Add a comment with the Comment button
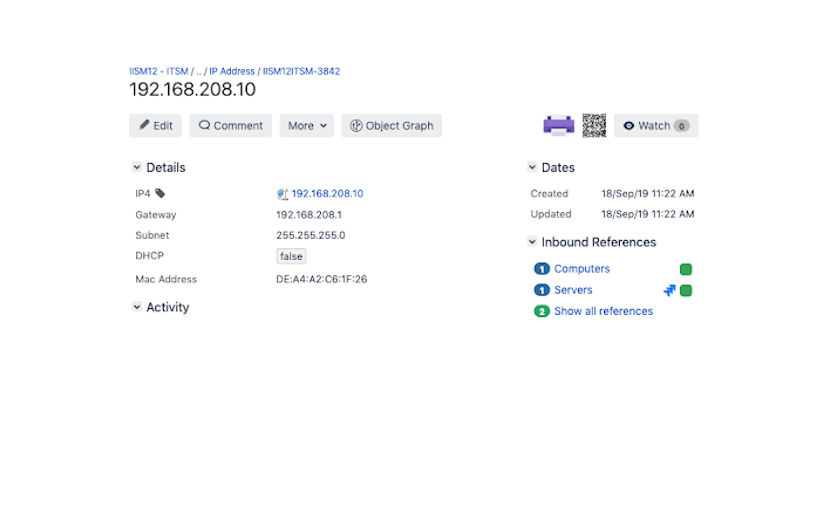The image size is (828, 510). [231, 126]
